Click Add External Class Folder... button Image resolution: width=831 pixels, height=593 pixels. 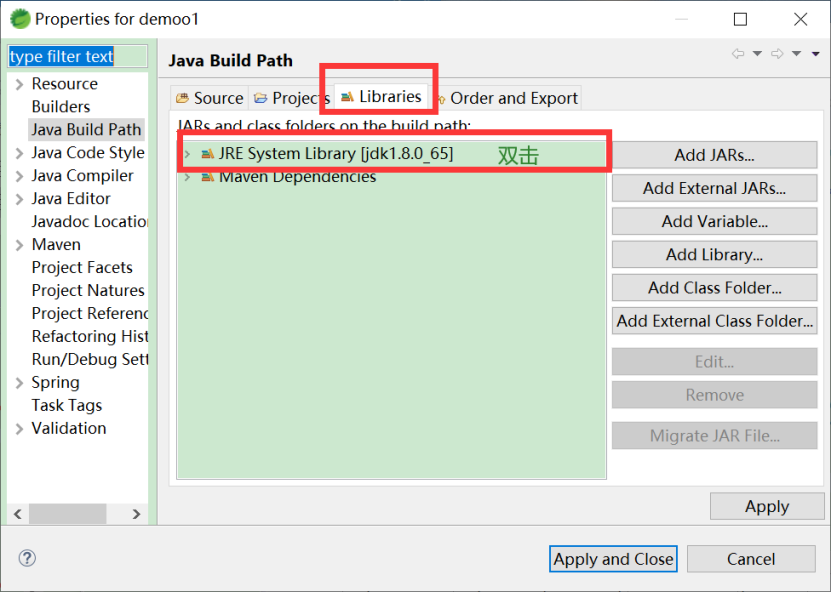tap(714, 321)
